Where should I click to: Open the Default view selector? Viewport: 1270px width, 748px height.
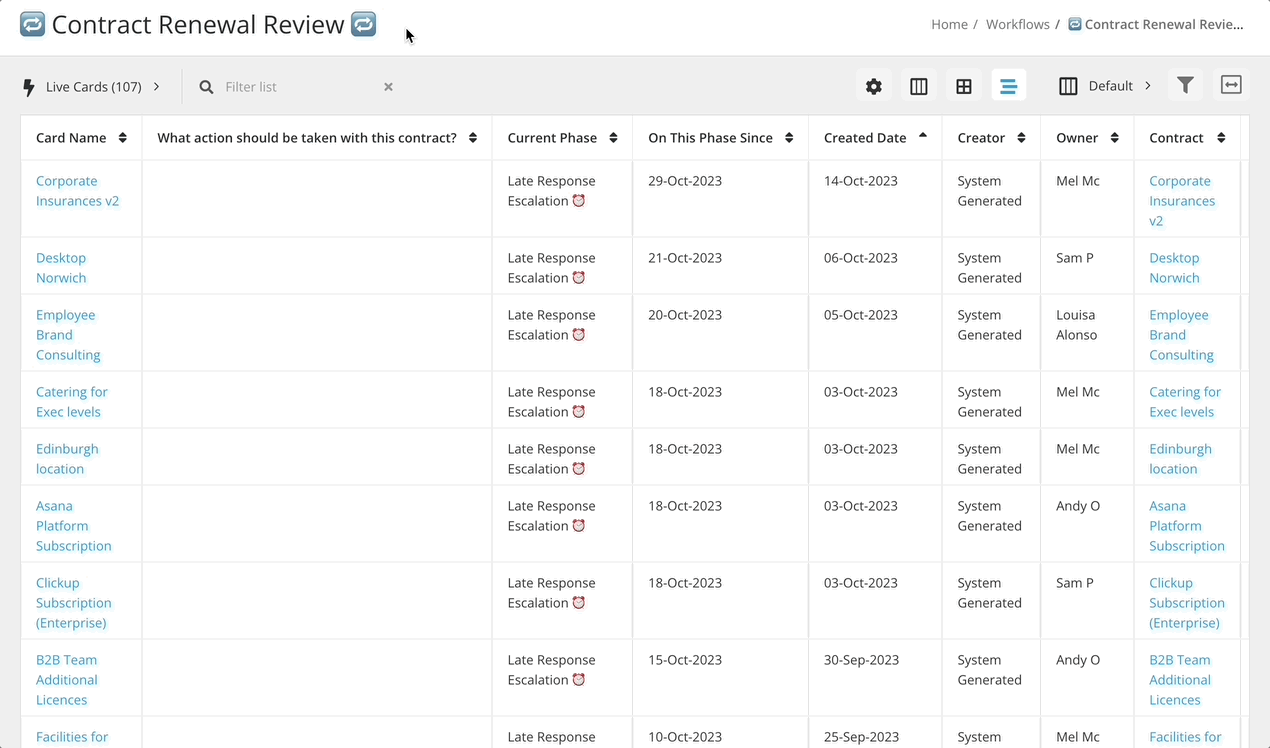coord(1112,85)
